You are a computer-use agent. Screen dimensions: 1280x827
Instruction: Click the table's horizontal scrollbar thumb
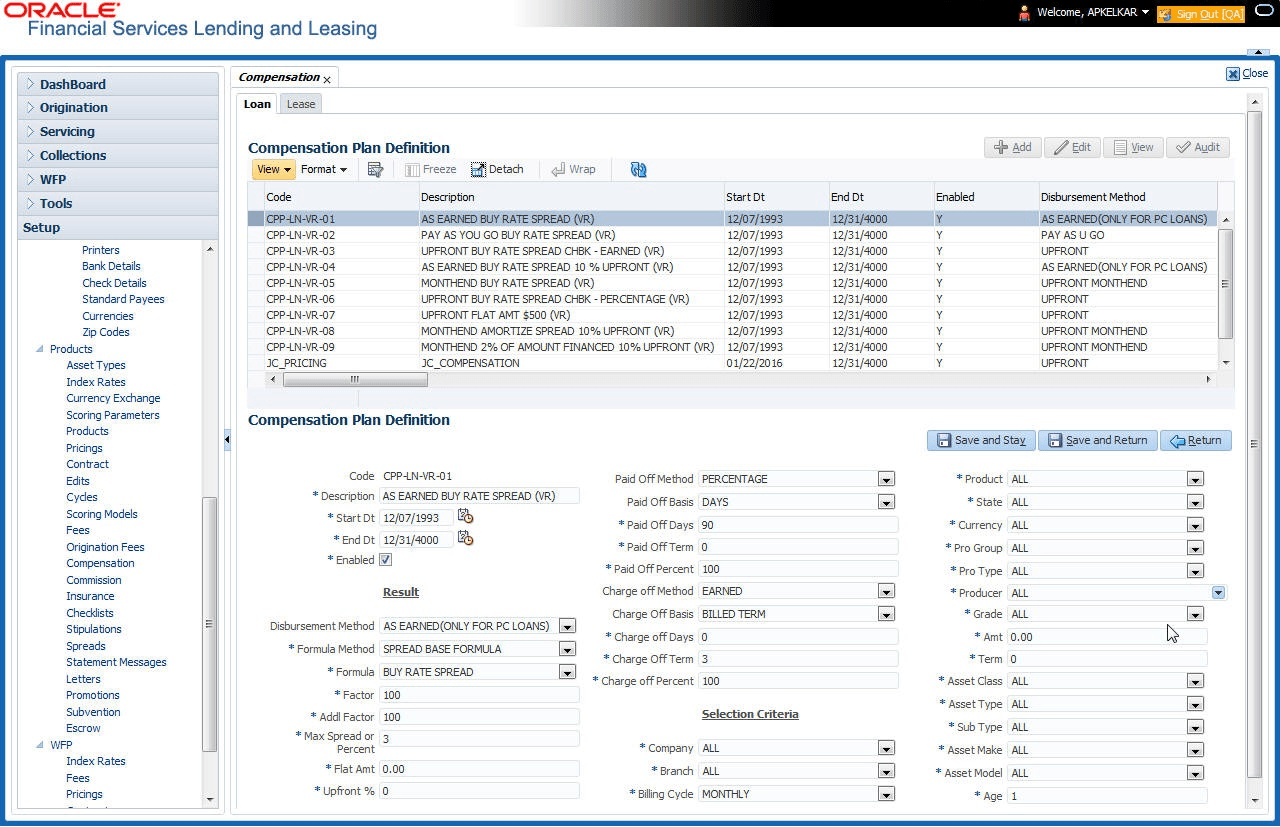click(355, 380)
